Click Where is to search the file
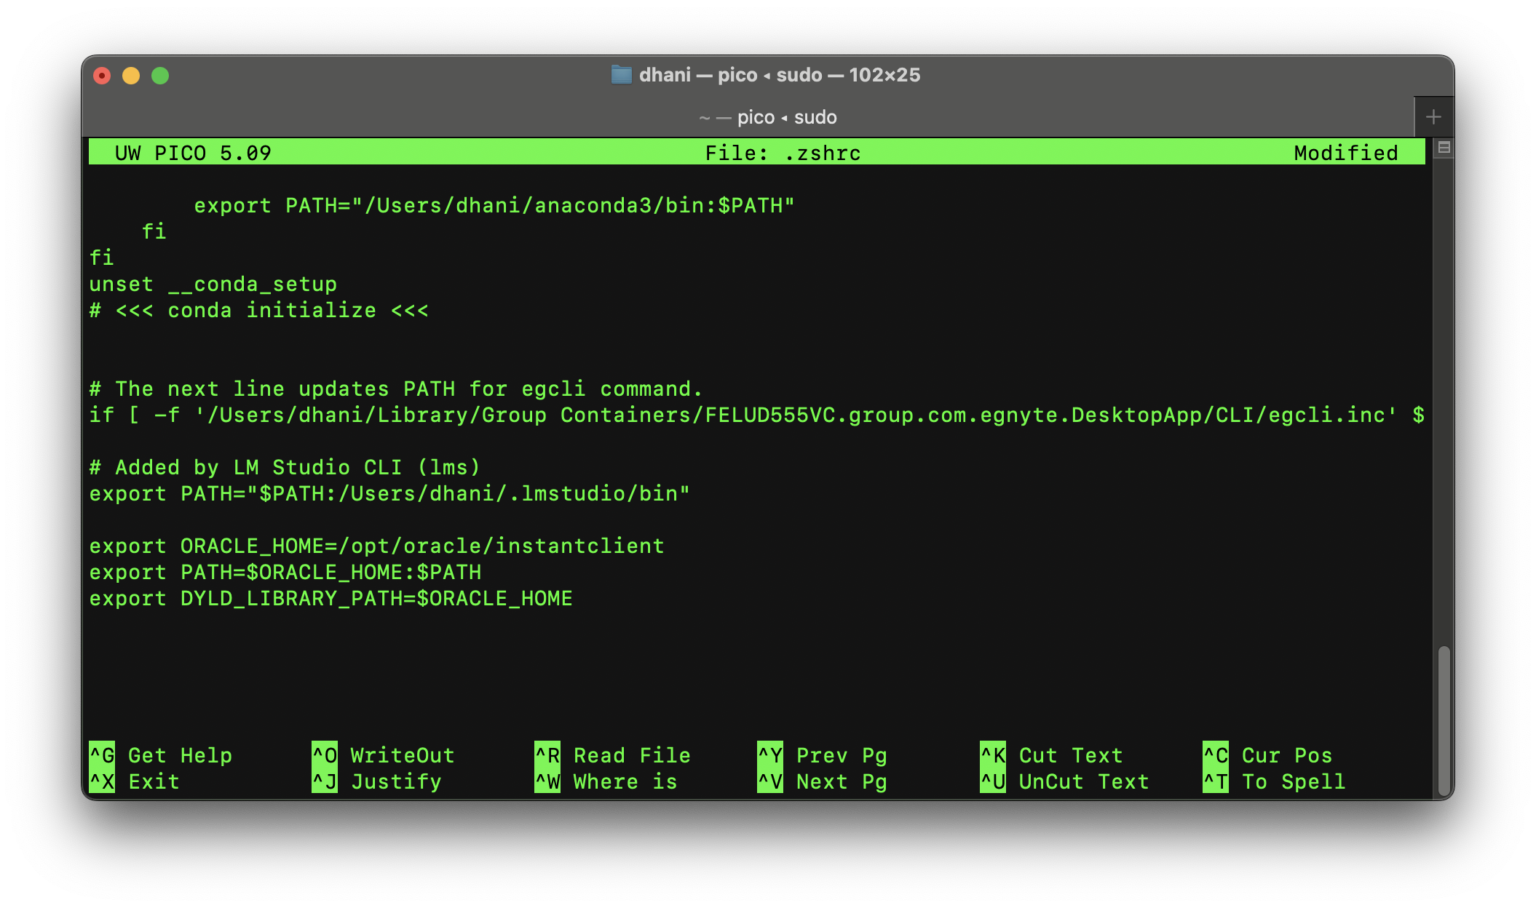 [624, 781]
